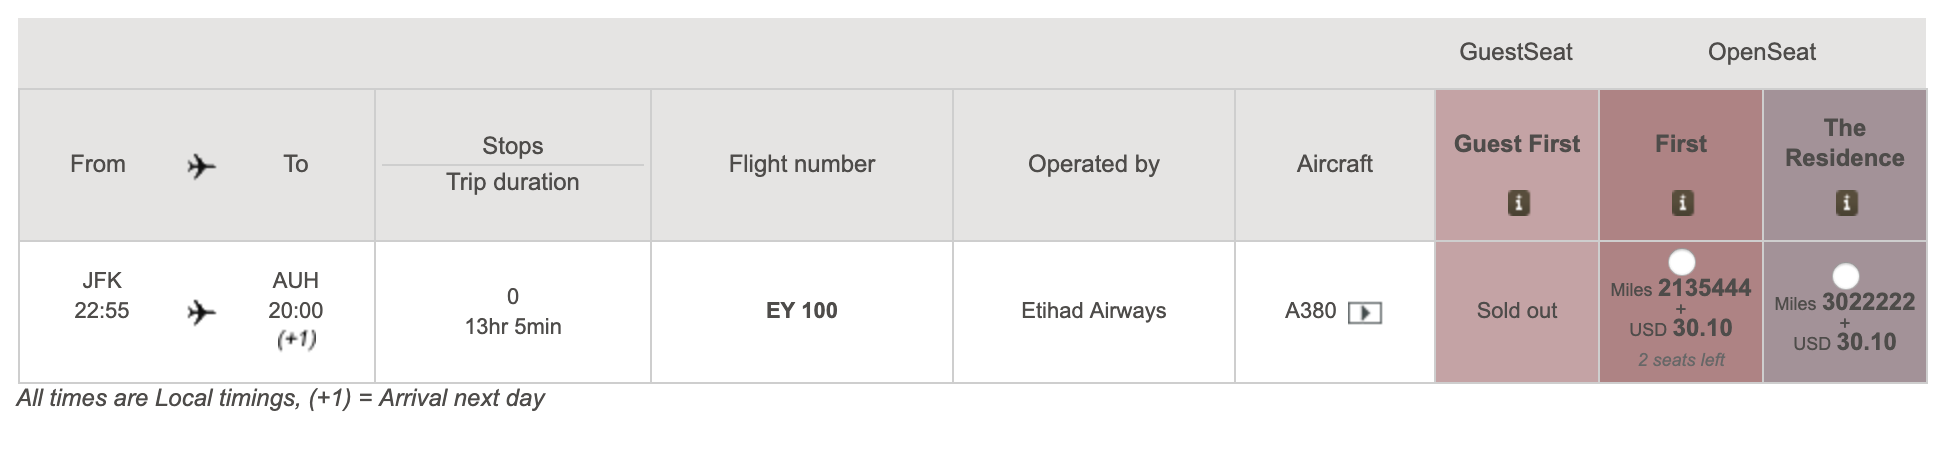Click the GuestSeat column group label
The height and width of the screenshot is (470, 1944).
pyautogui.click(x=1516, y=52)
